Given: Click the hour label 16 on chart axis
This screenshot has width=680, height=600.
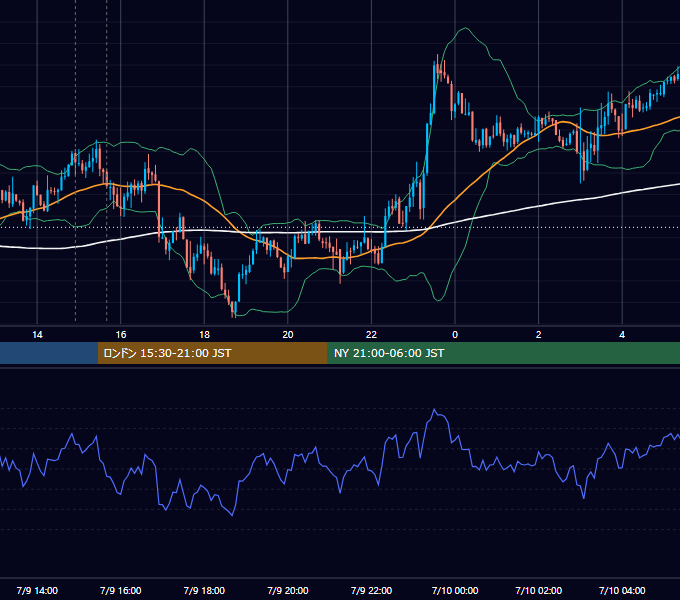Looking at the screenshot, I should click(121, 335).
